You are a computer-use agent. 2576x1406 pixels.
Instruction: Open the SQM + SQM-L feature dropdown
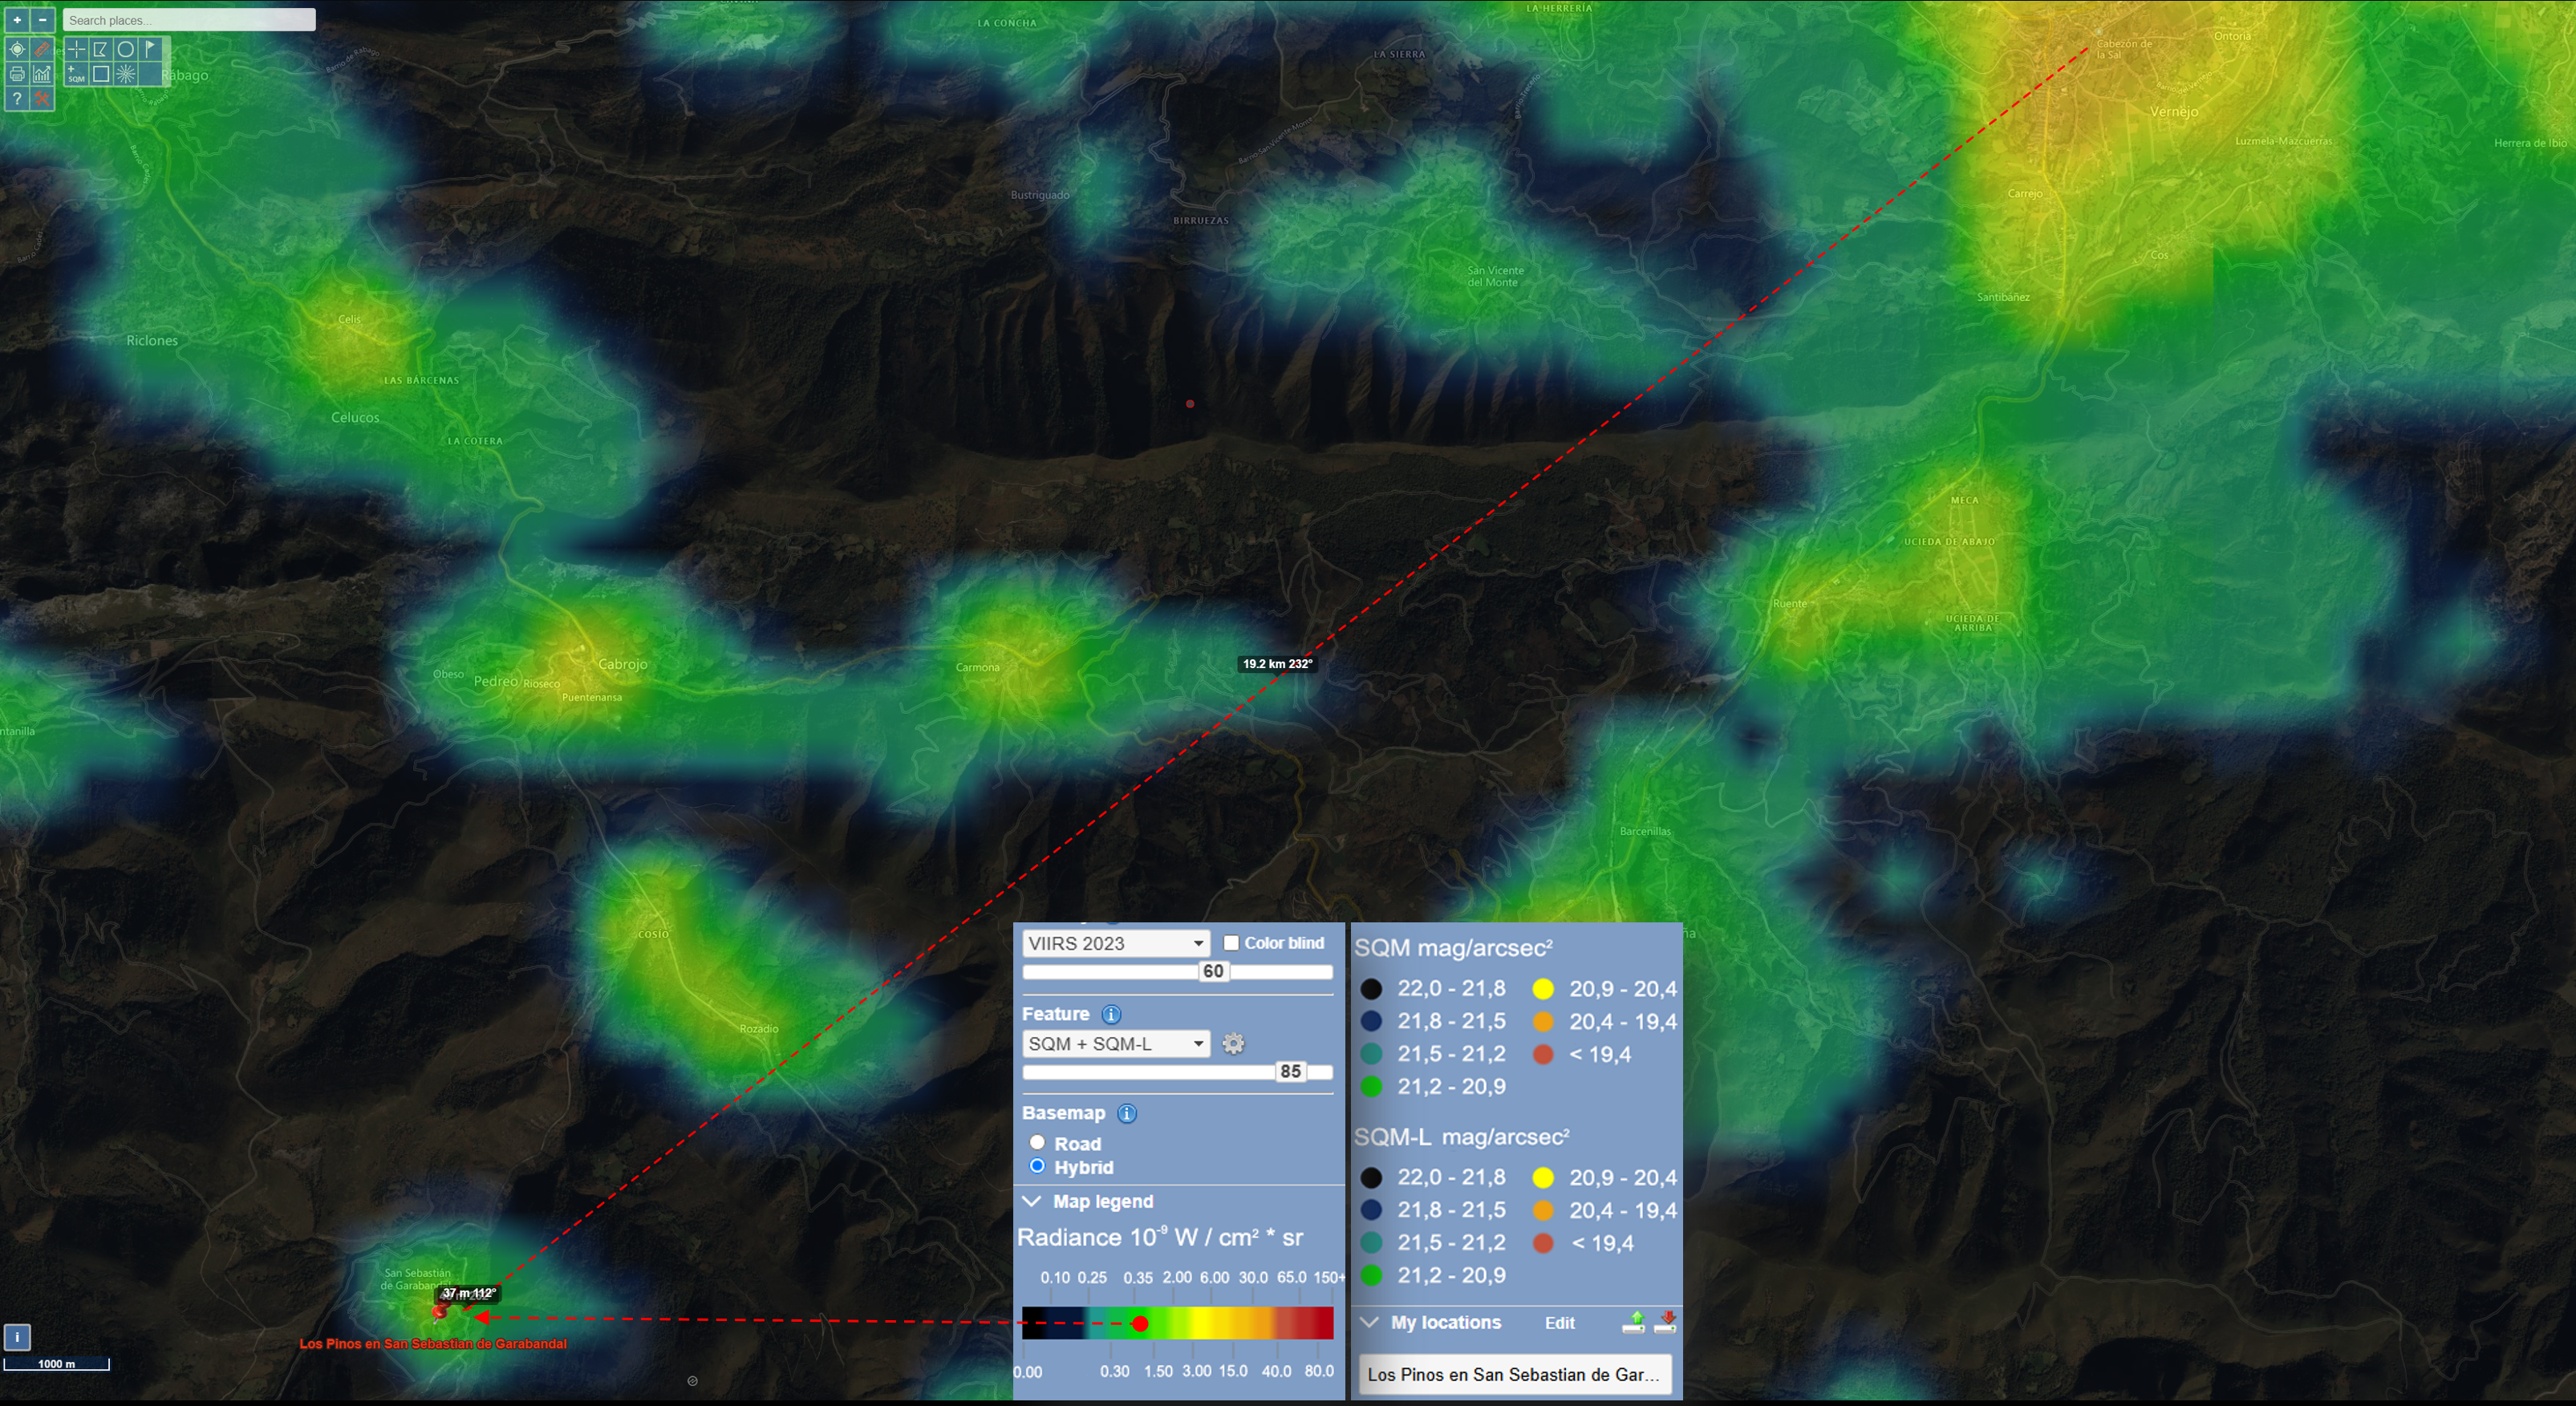(1115, 1044)
